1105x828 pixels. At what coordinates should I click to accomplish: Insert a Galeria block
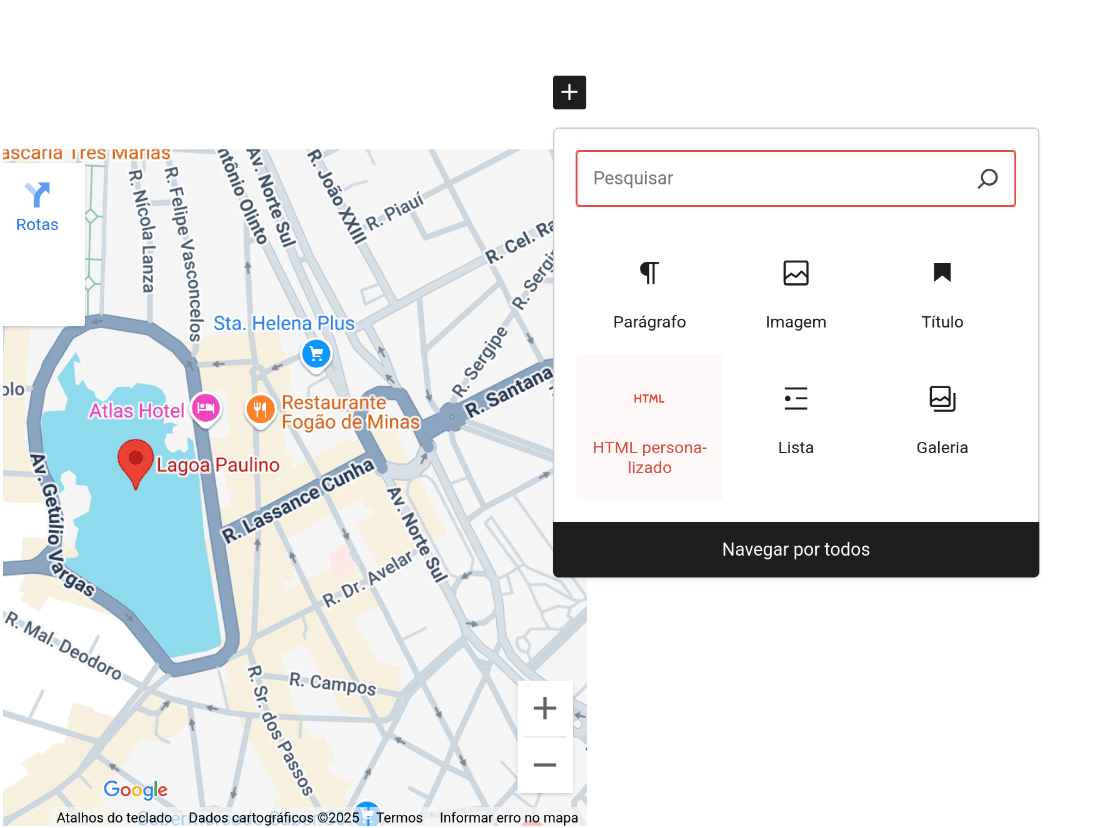(x=942, y=418)
